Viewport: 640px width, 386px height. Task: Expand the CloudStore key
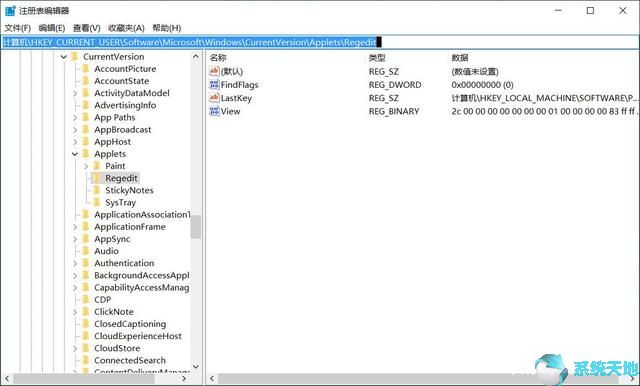75,349
